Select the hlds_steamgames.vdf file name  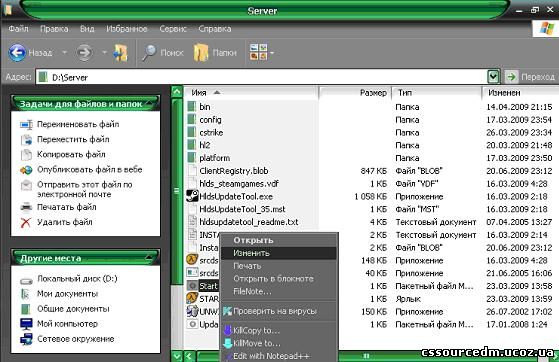pyautogui.click(x=239, y=184)
